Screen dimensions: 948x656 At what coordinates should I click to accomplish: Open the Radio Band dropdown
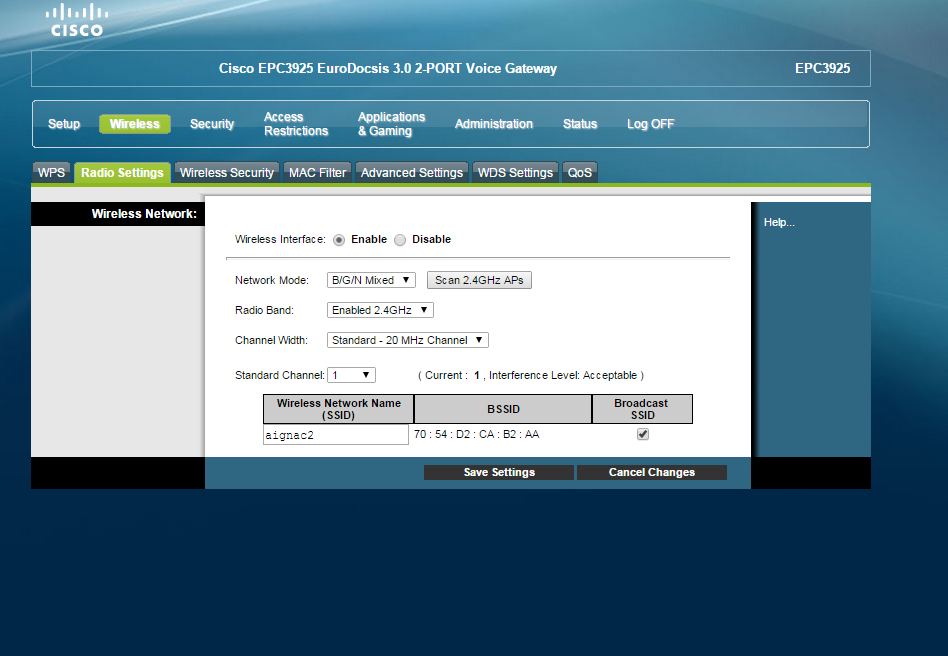[380, 310]
